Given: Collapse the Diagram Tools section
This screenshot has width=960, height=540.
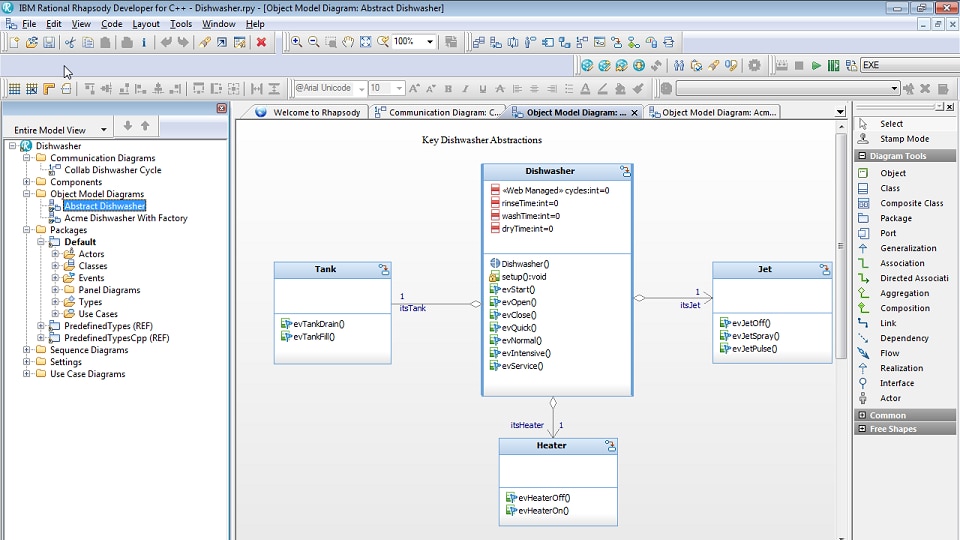Looking at the screenshot, I should coord(862,156).
